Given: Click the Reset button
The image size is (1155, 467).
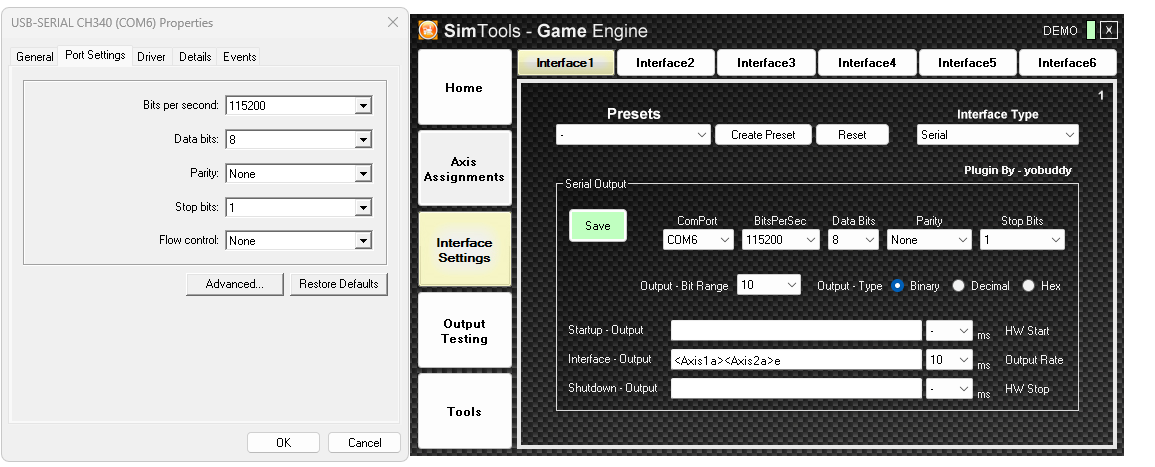Looking at the screenshot, I should 852,135.
